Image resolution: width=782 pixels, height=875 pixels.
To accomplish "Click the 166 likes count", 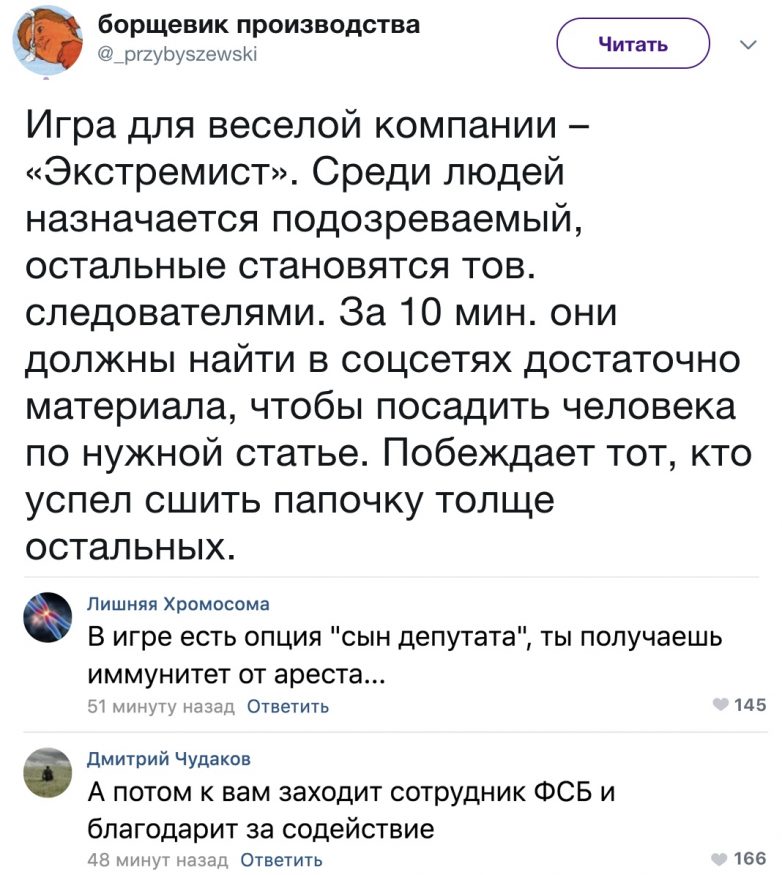I will 749,858.
